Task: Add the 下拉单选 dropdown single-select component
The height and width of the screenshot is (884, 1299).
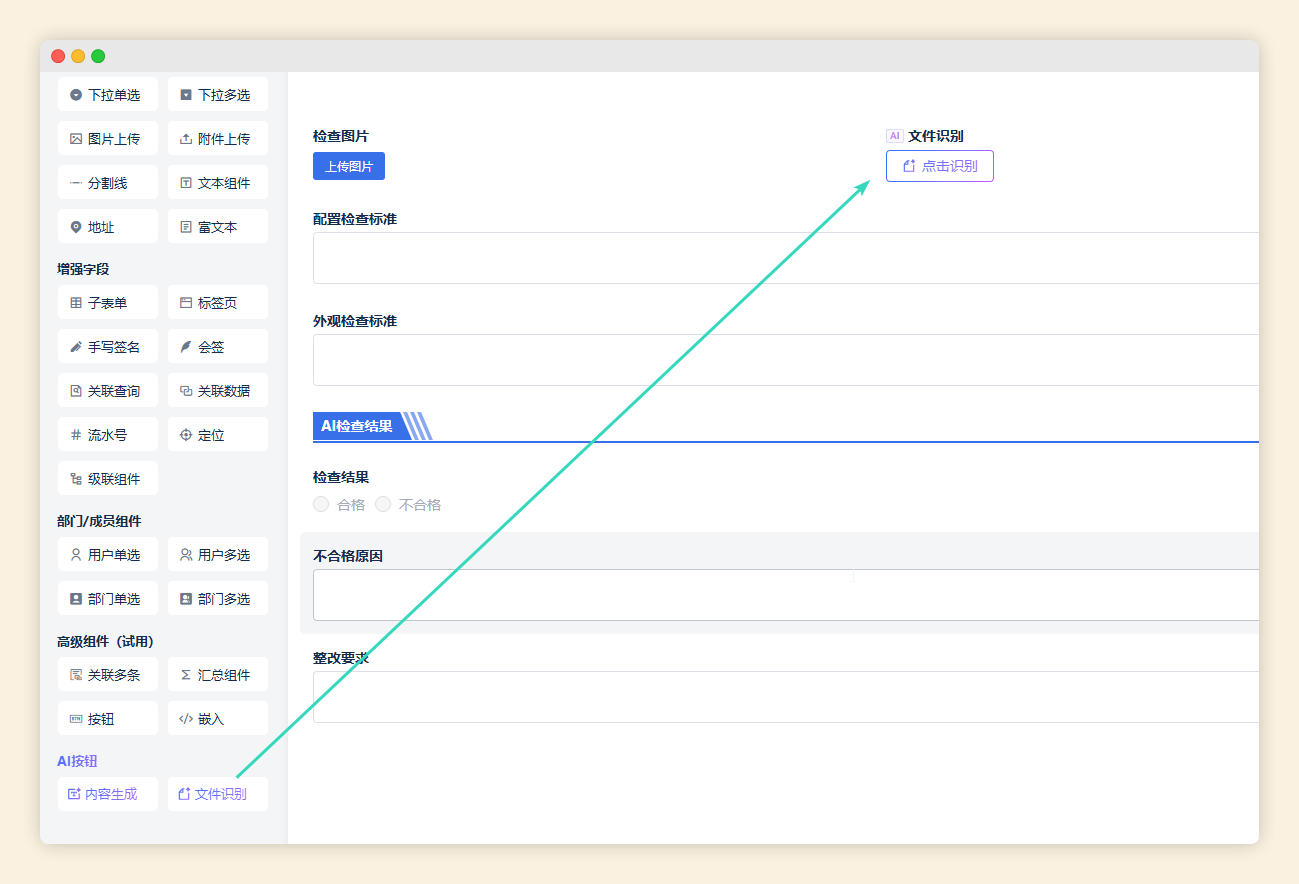Action: pos(108,95)
